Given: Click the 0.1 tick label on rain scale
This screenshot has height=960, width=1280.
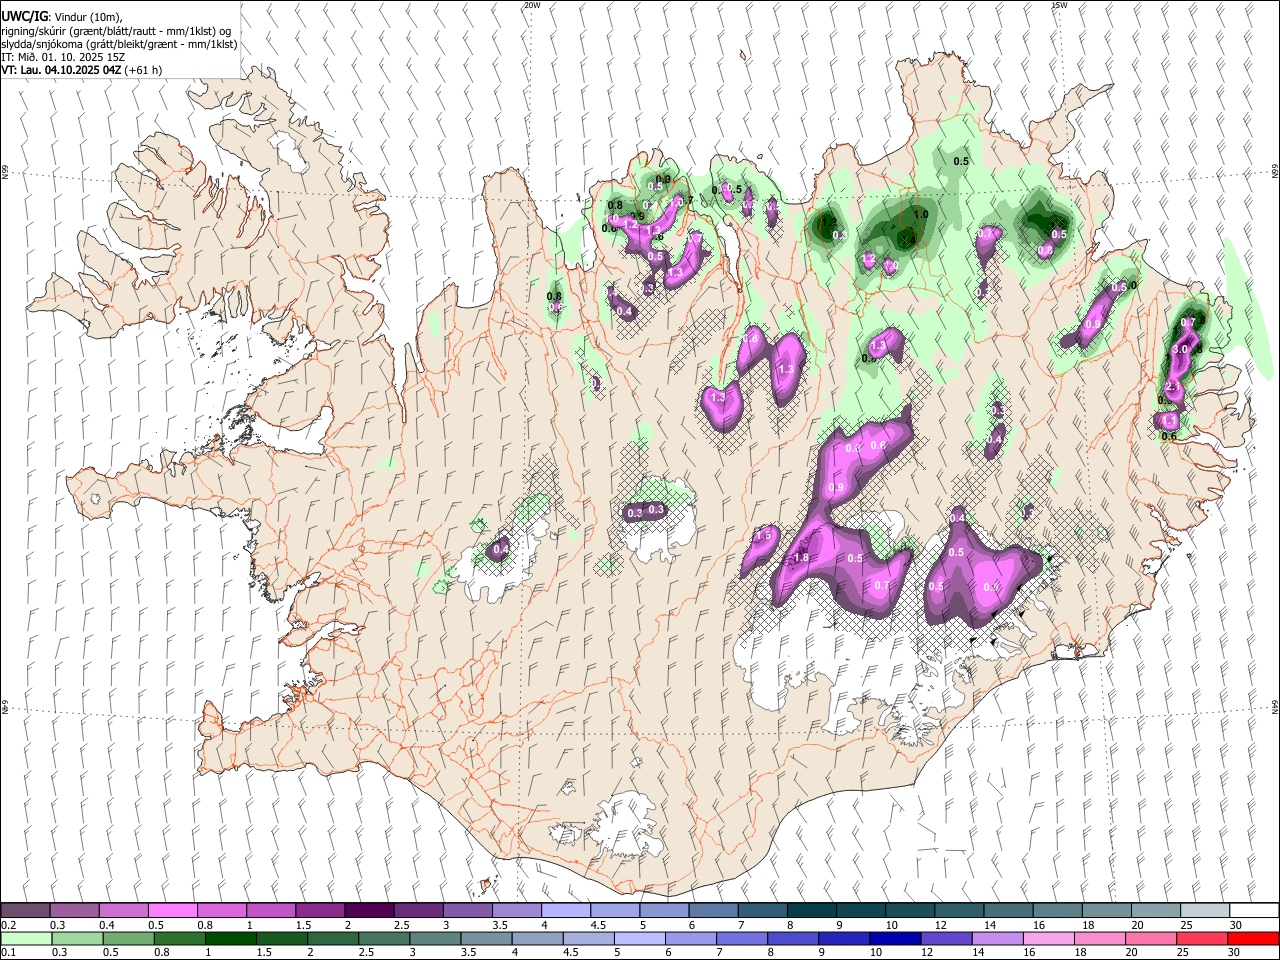Looking at the screenshot, I should tap(9, 952).
